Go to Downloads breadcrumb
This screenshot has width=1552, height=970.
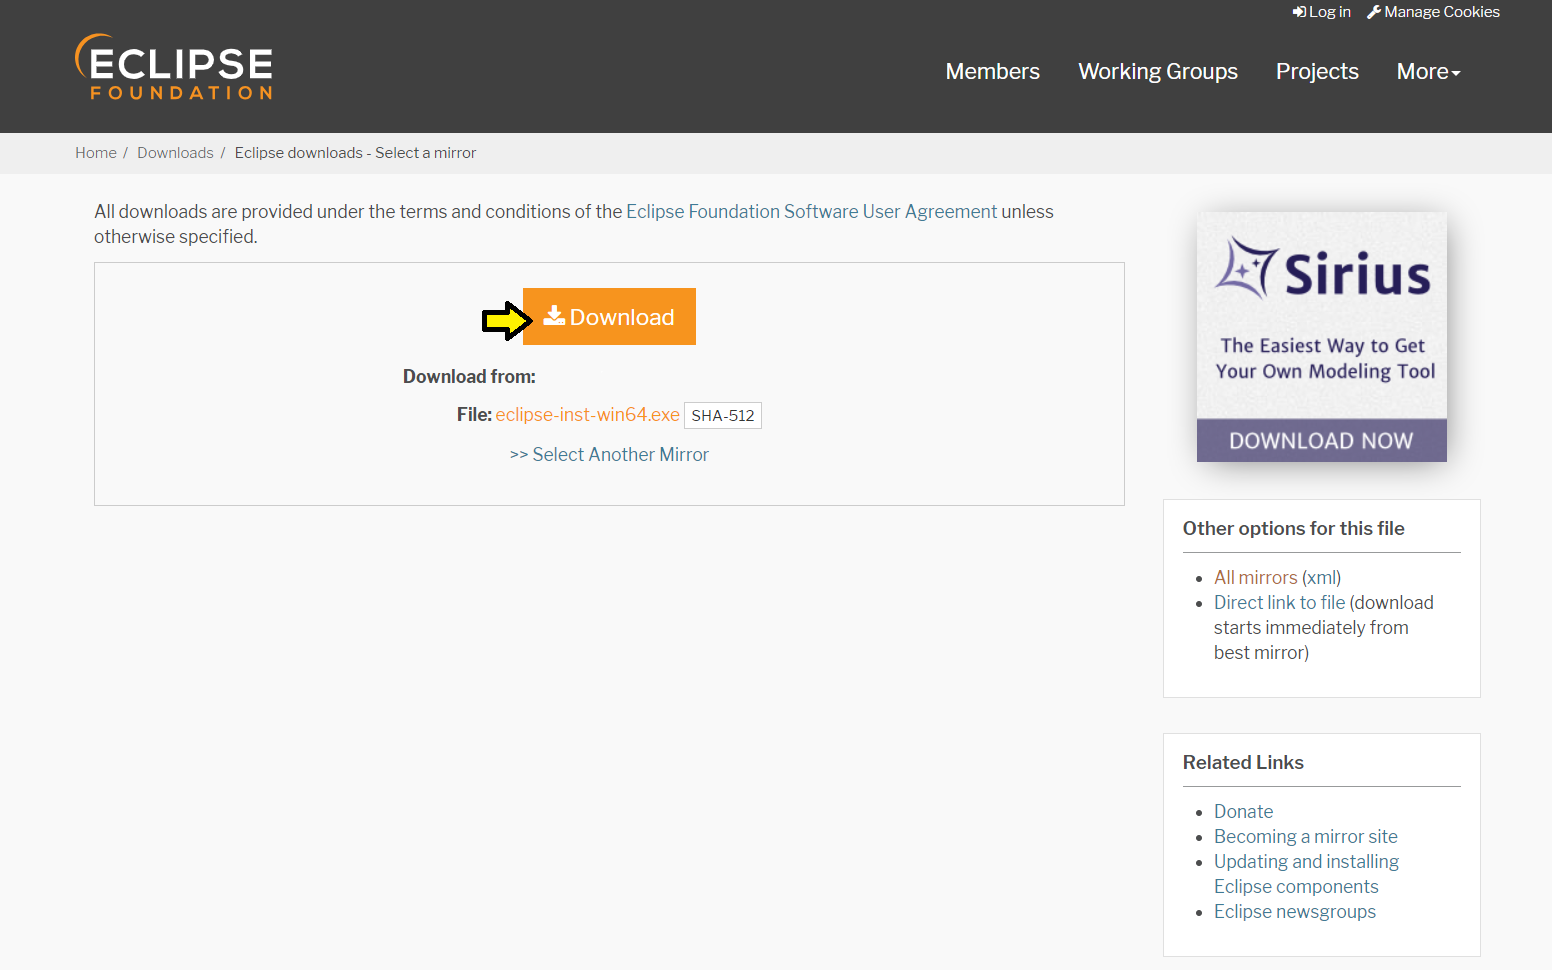[175, 153]
